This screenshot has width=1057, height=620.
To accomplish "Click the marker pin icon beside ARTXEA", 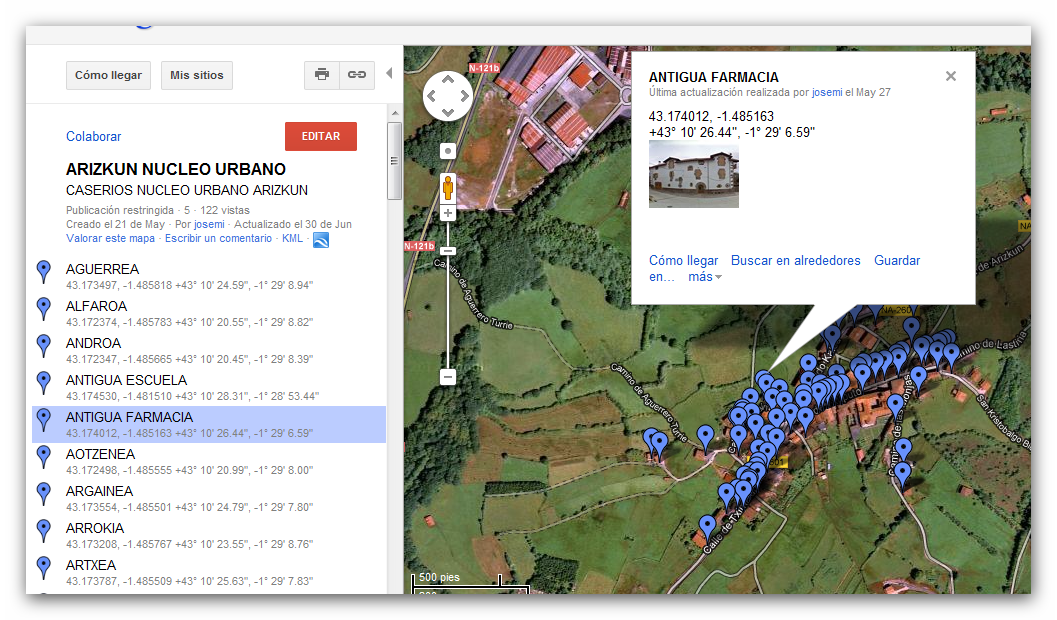I will [x=44, y=568].
